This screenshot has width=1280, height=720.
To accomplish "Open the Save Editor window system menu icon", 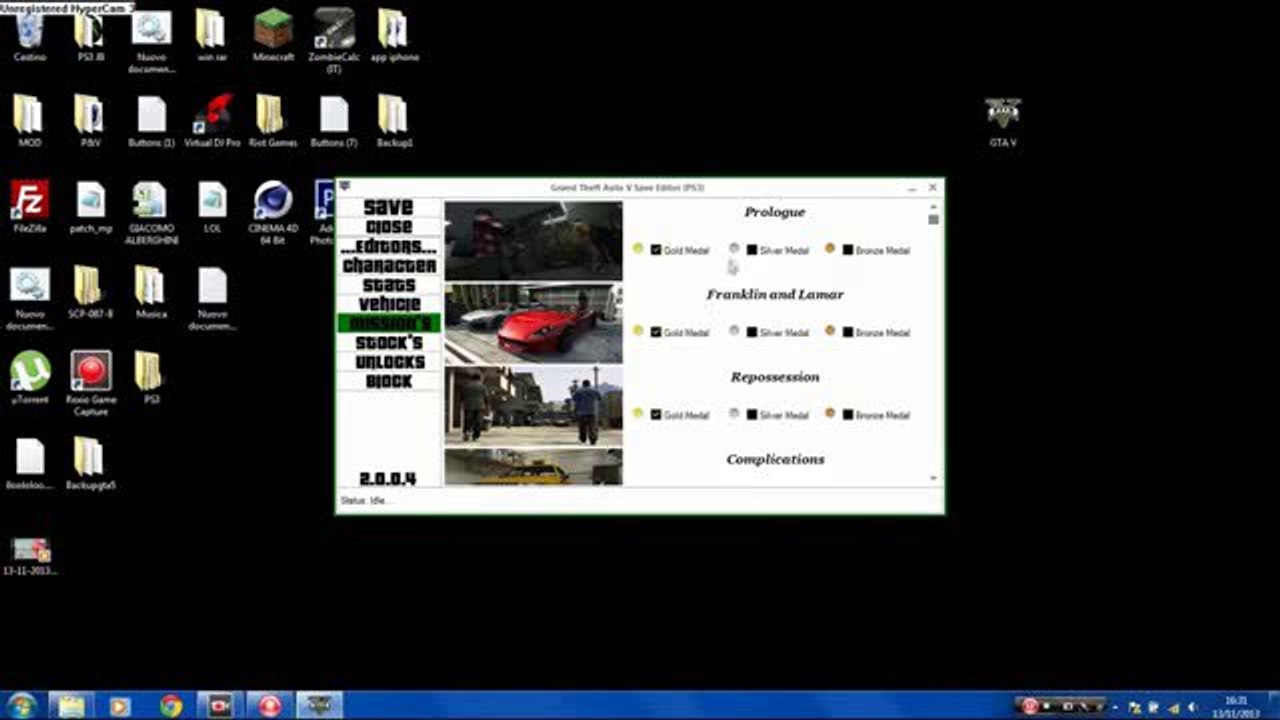I will tap(345, 187).
